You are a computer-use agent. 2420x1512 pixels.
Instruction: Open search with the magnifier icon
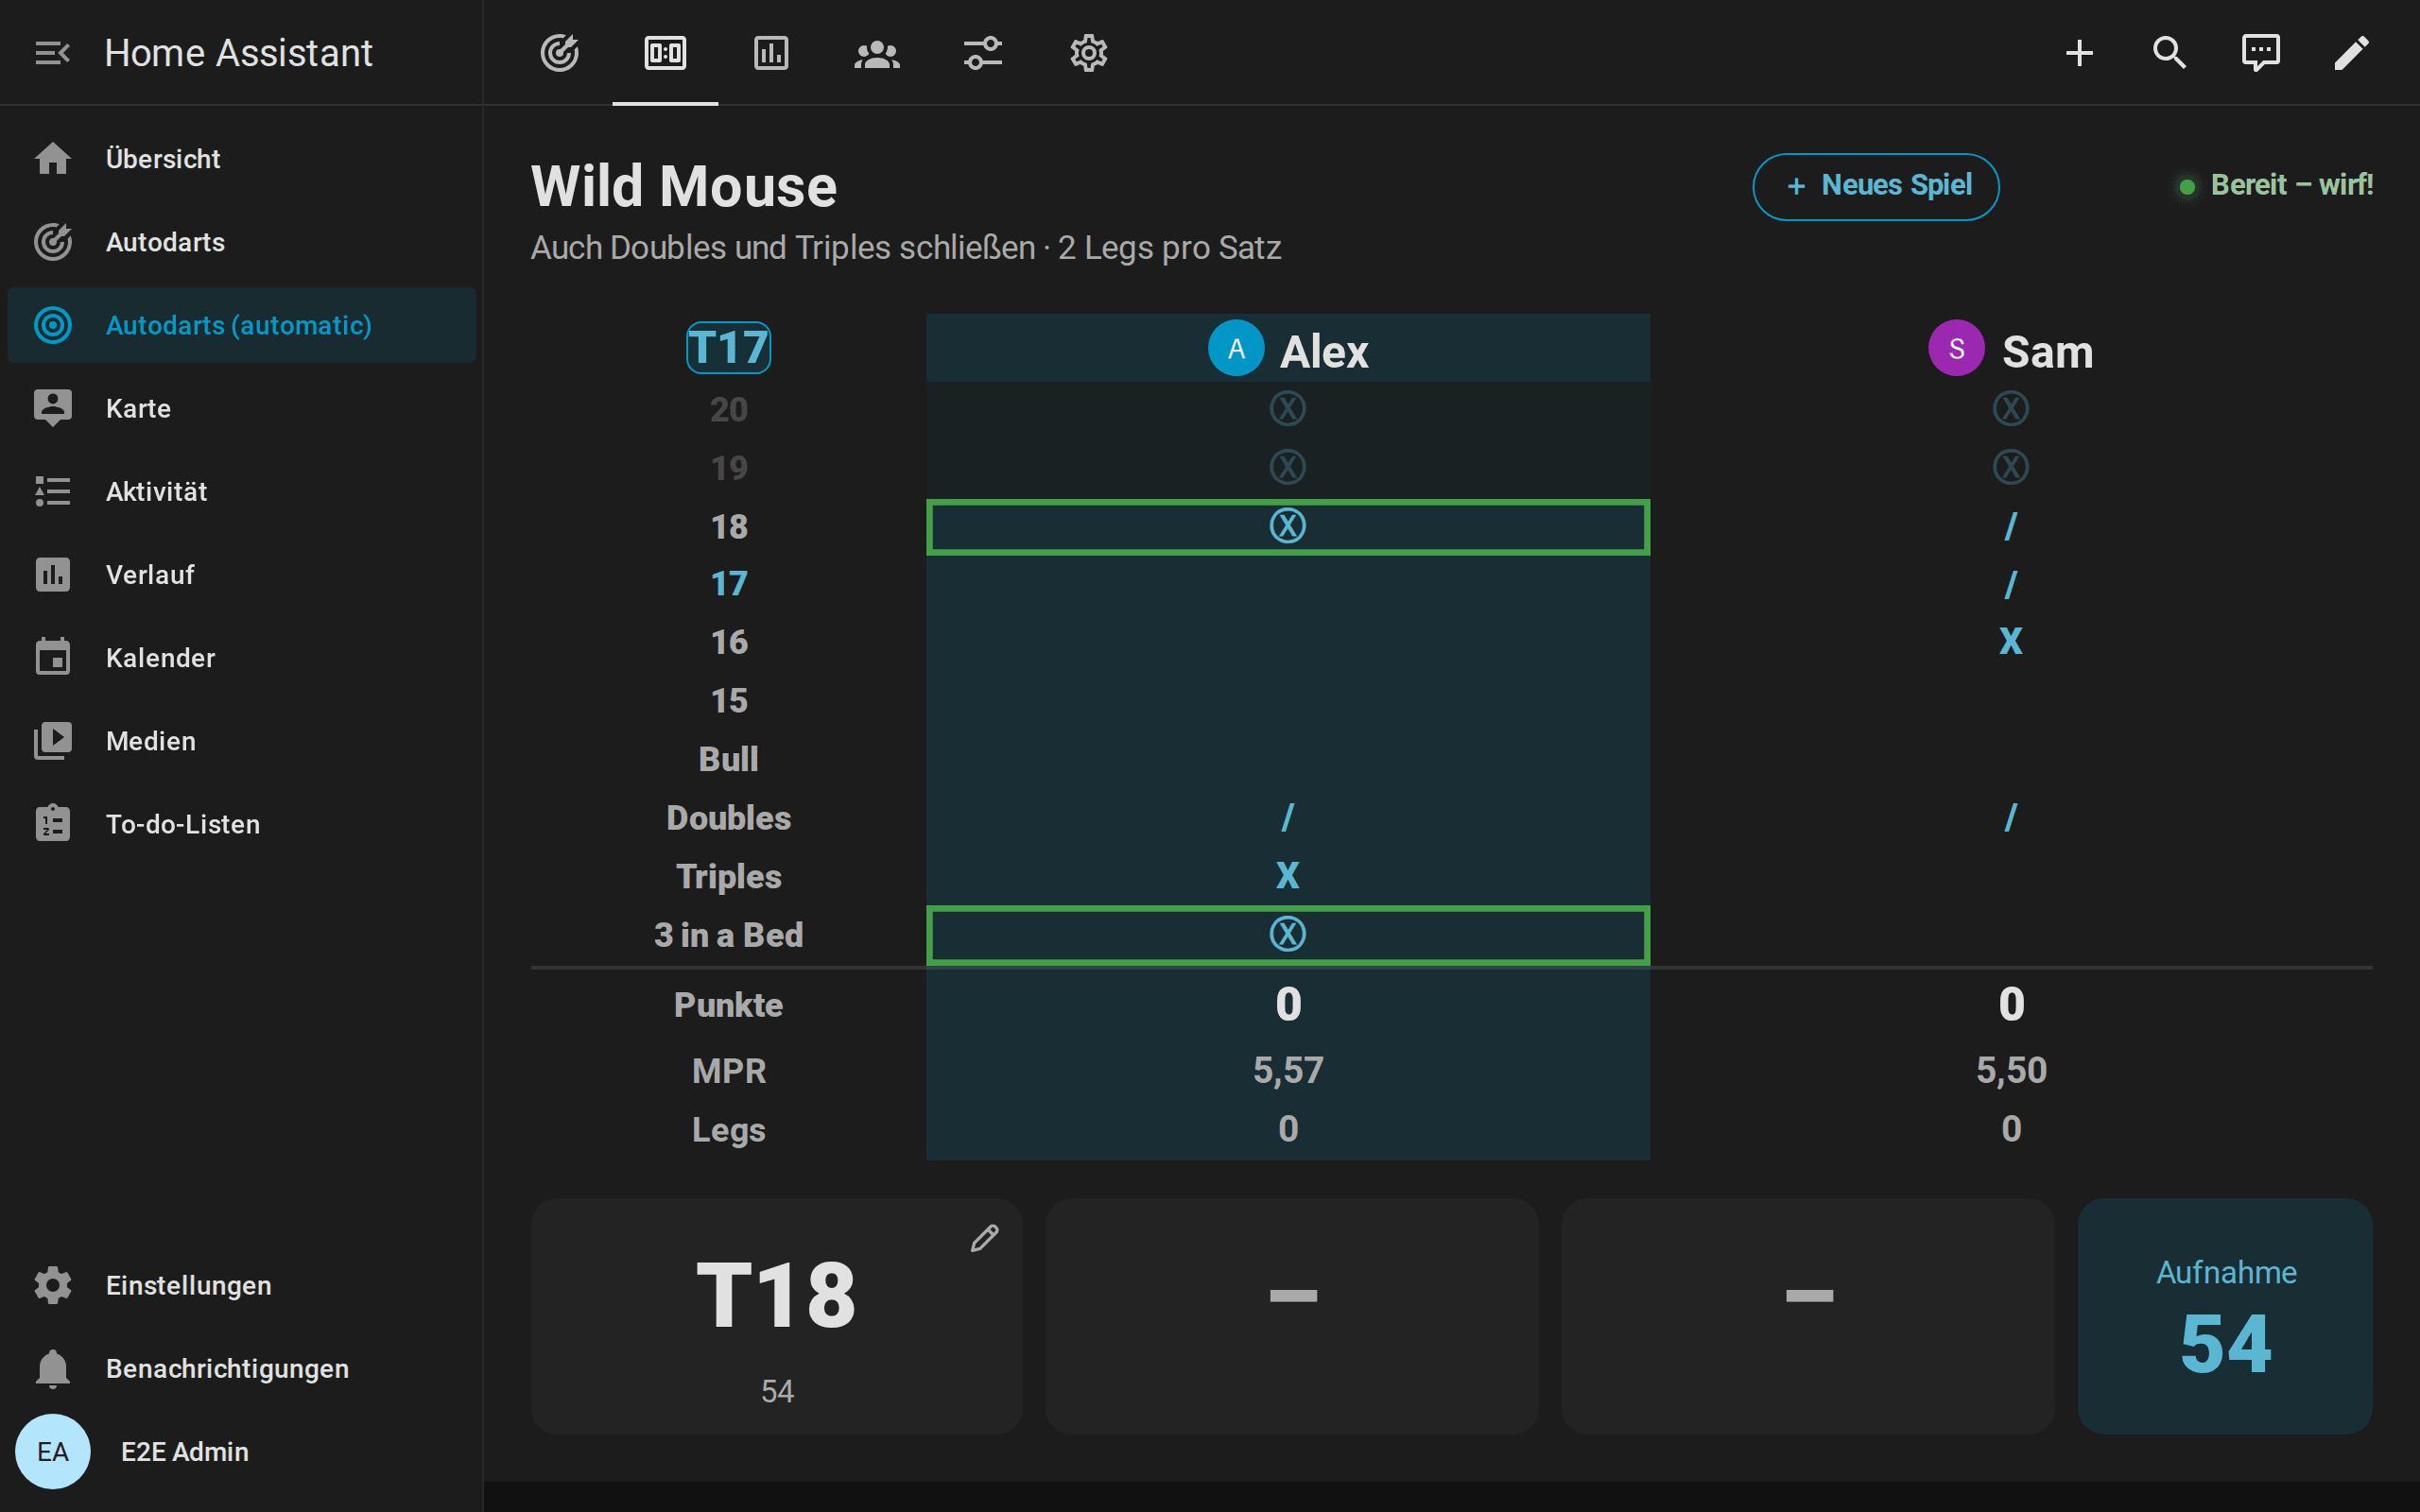coord(2170,53)
